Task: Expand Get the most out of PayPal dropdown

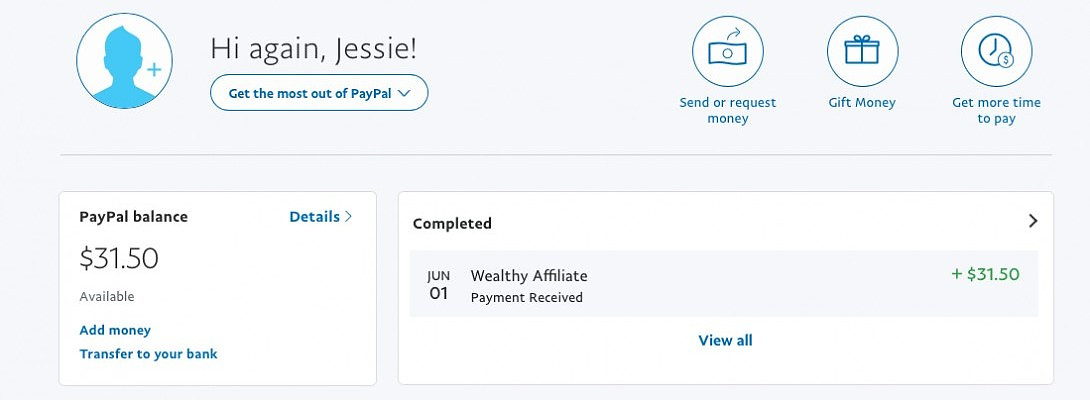Action: point(319,93)
